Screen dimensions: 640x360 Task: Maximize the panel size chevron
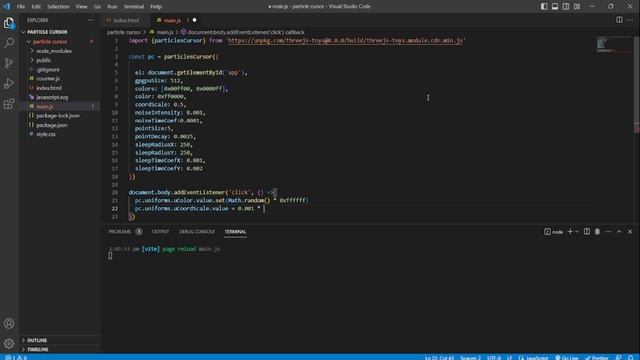[619, 232]
